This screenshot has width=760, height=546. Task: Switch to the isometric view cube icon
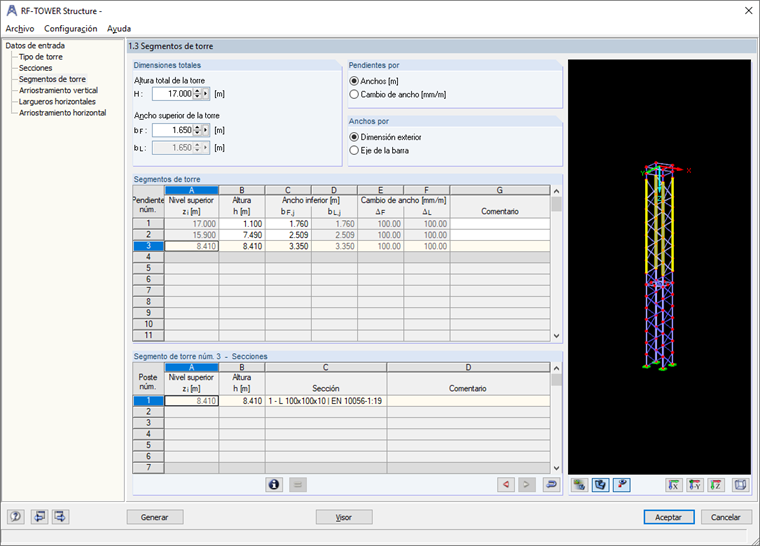click(x=741, y=485)
